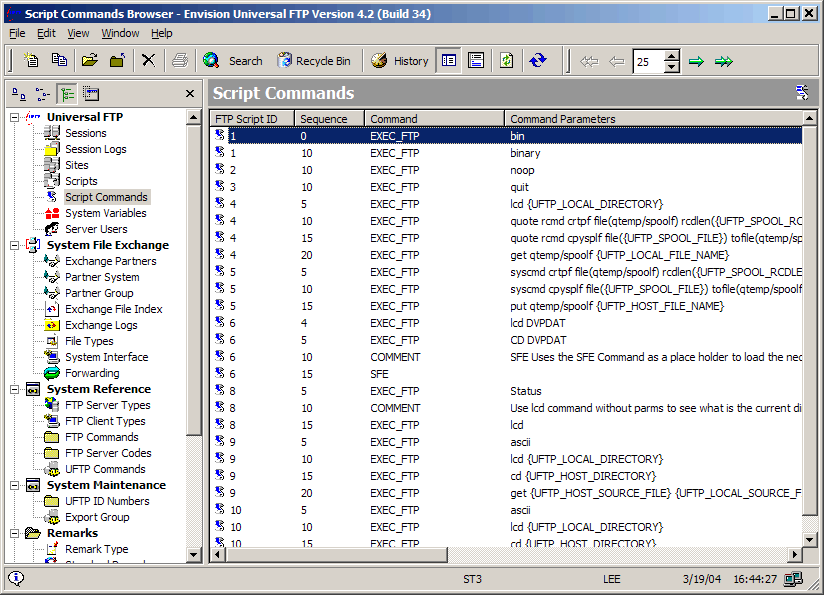Toggle large icons view in navigation panel
824x595 pixels.
pyautogui.click(x=19, y=94)
